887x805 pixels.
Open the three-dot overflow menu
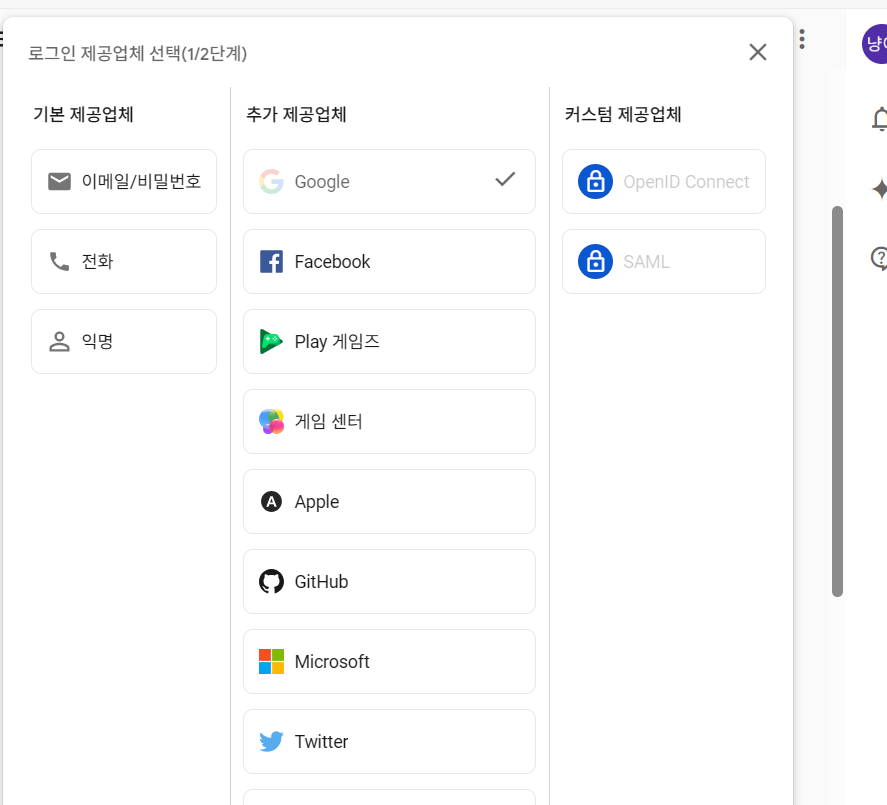[802, 39]
